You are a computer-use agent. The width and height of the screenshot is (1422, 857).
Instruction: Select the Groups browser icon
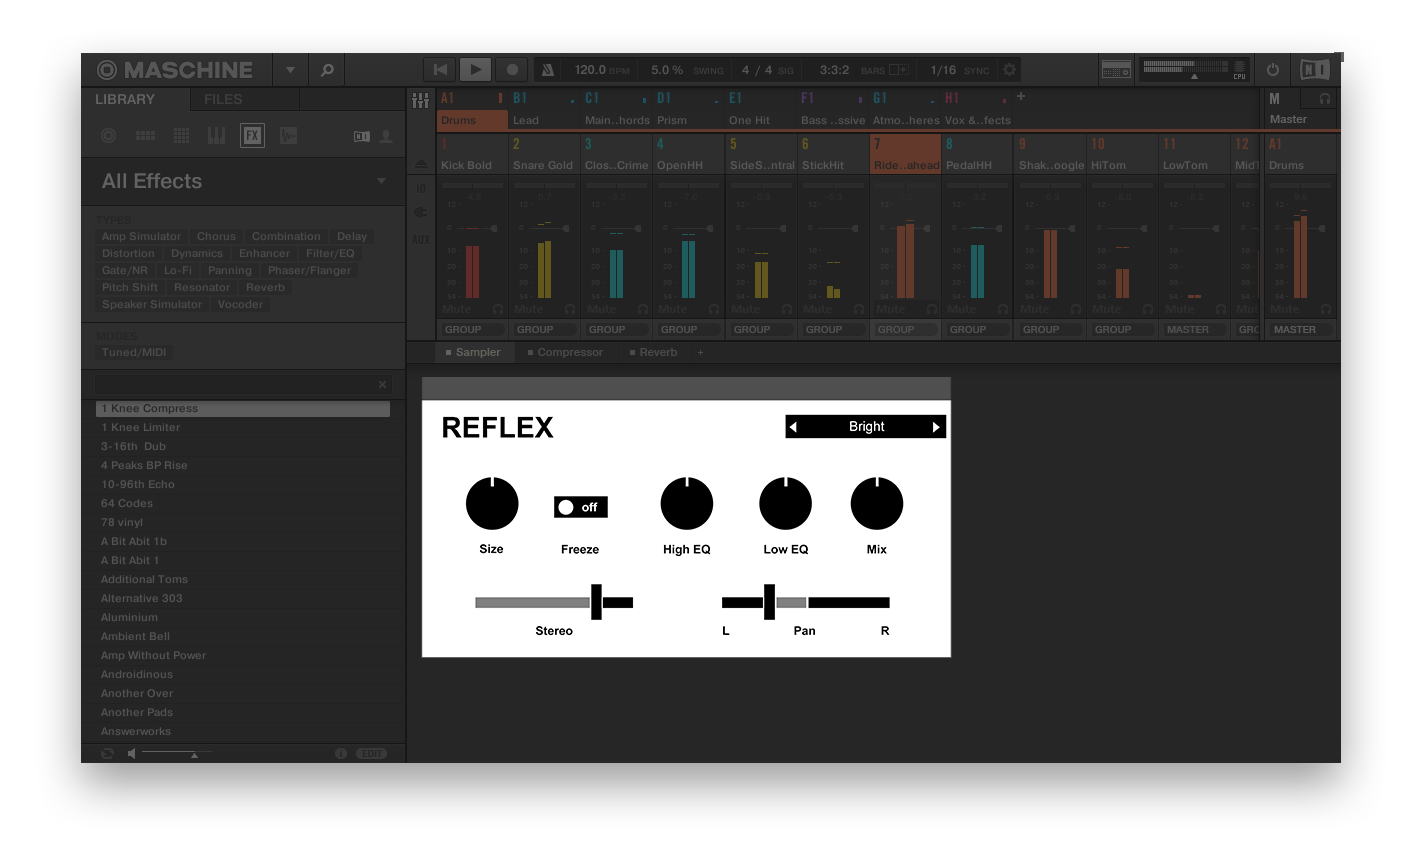(145, 136)
